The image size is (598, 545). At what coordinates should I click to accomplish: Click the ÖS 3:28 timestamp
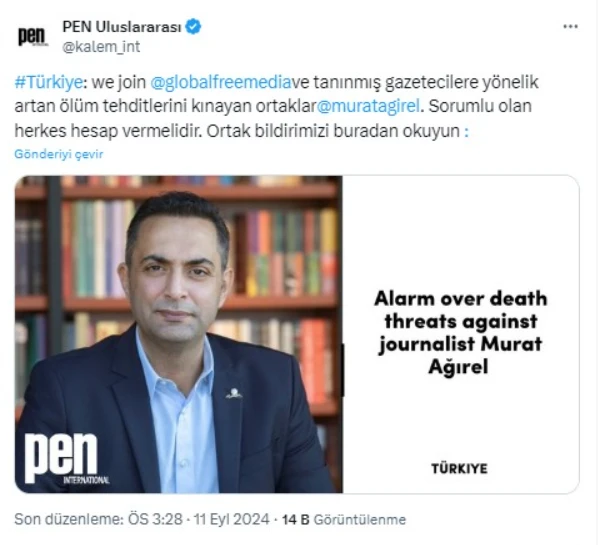point(155,519)
